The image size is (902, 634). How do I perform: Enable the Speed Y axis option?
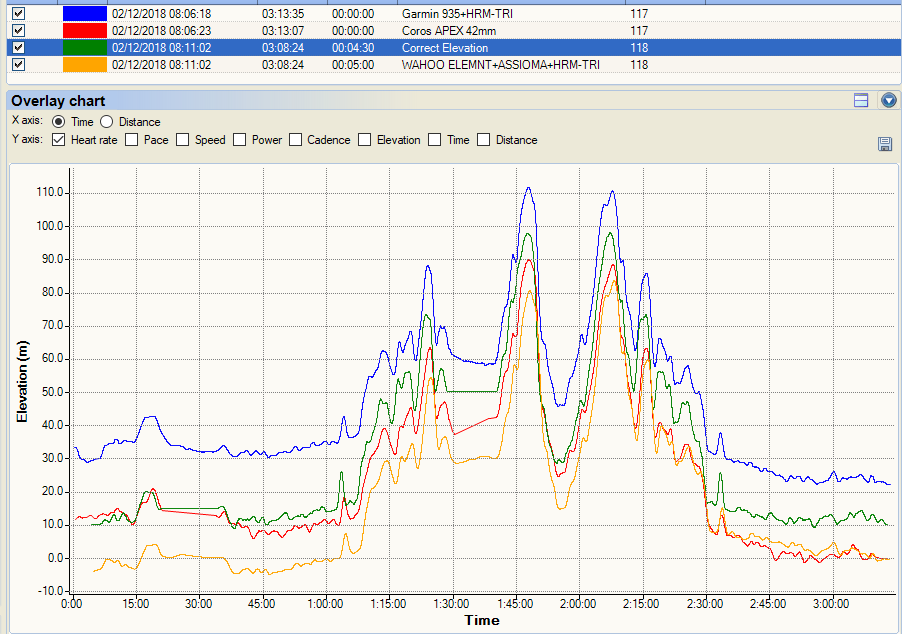click(182, 140)
